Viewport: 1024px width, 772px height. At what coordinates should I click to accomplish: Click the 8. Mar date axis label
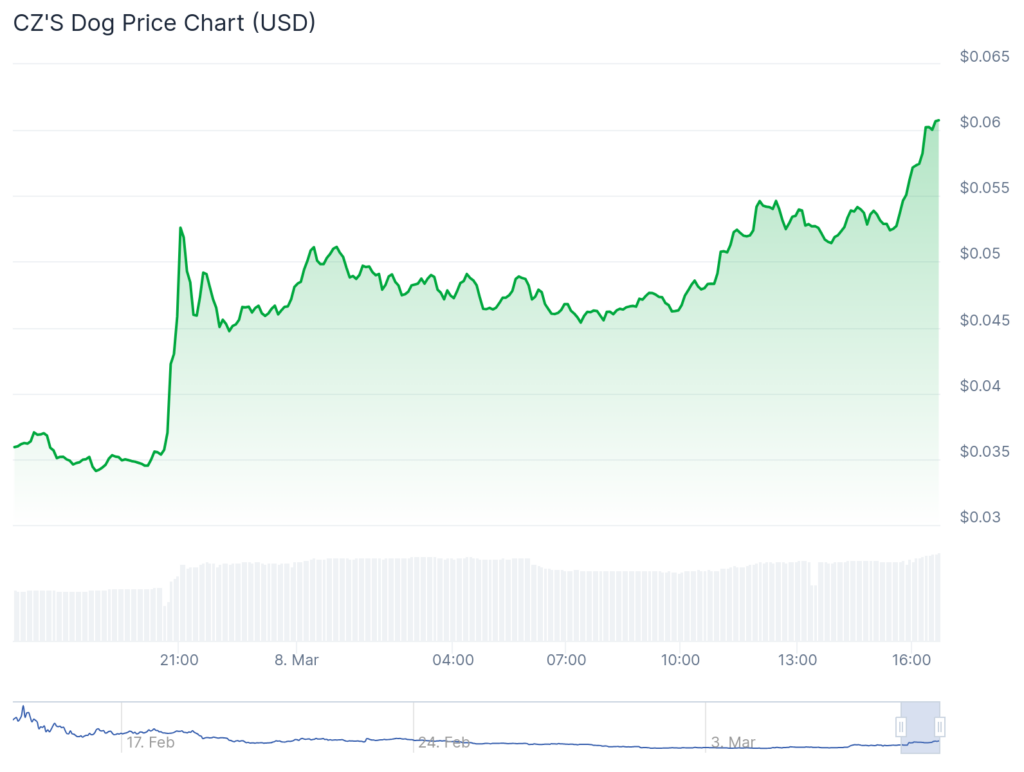(x=296, y=660)
